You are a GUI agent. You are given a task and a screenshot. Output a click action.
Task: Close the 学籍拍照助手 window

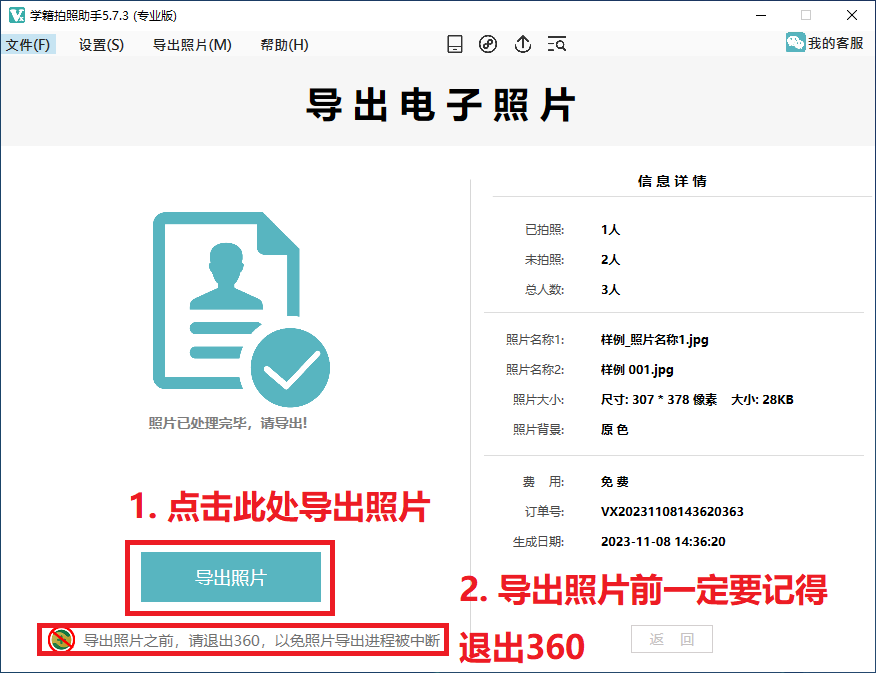click(851, 15)
